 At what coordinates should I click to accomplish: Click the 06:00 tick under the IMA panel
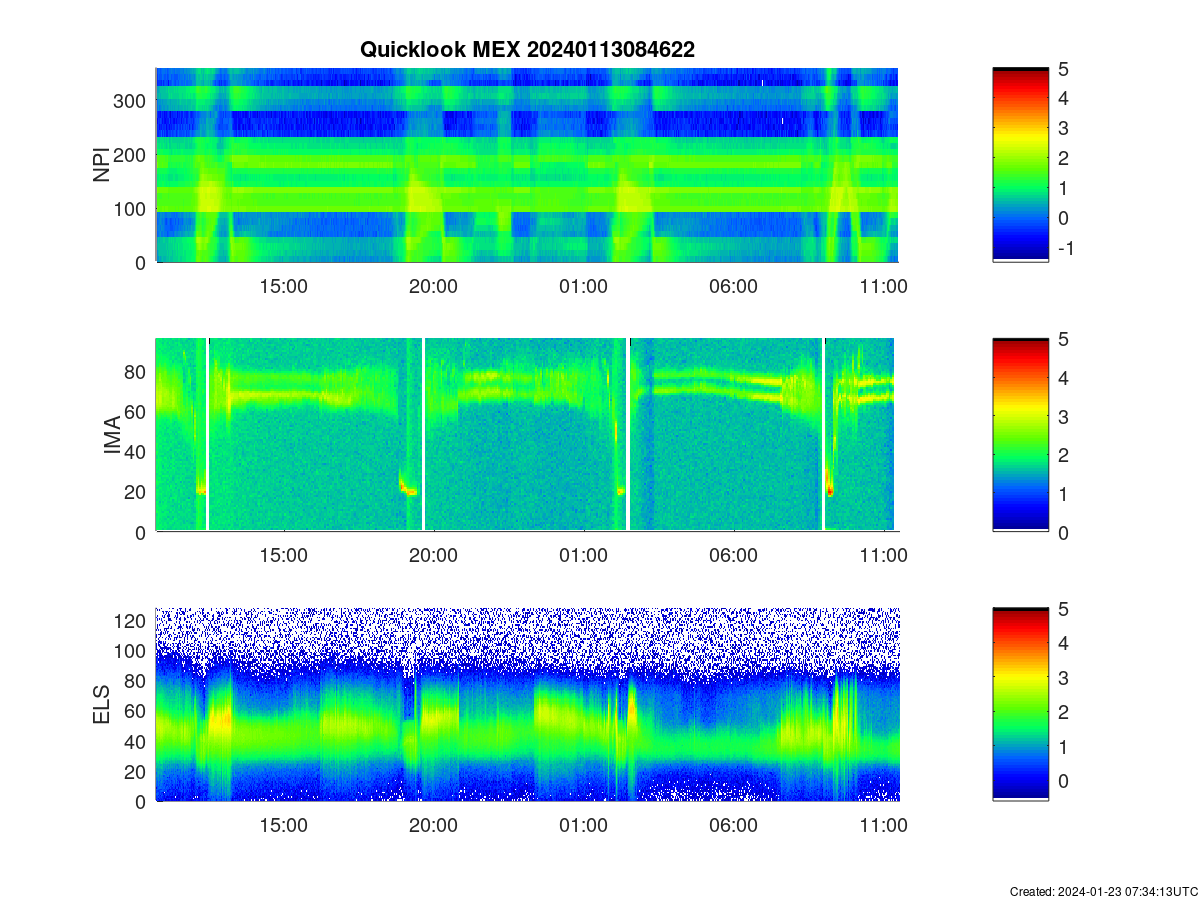coord(733,556)
